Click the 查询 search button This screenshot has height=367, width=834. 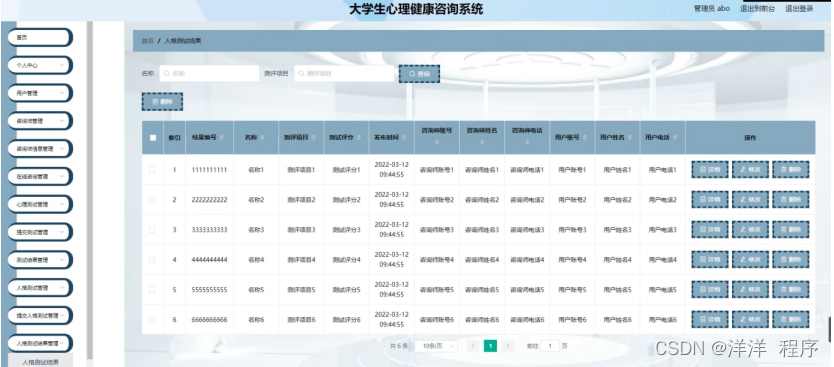click(419, 74)
